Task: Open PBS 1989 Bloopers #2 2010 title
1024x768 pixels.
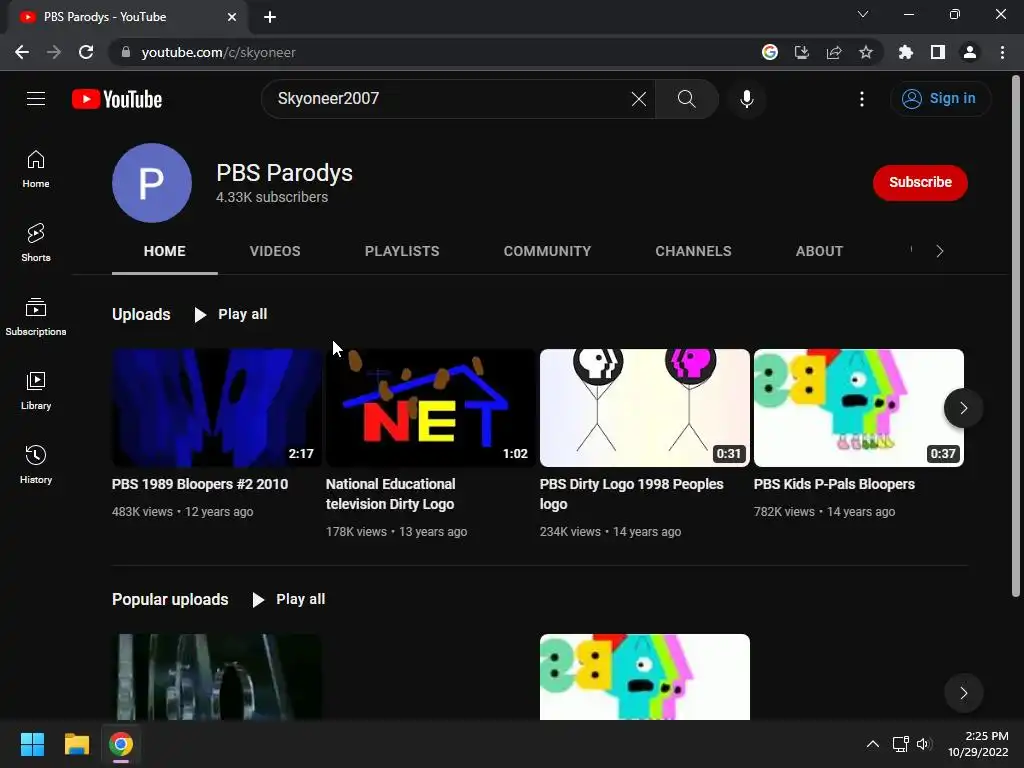Action: coord(200,484)
